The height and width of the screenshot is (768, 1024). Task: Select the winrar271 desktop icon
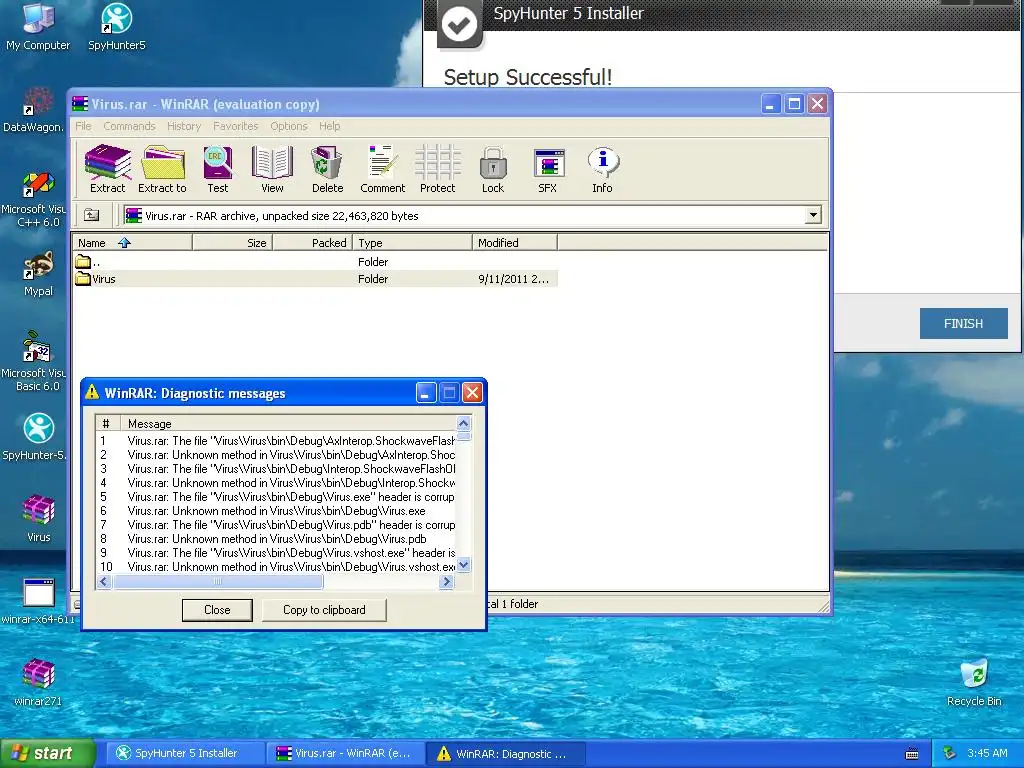38,684
